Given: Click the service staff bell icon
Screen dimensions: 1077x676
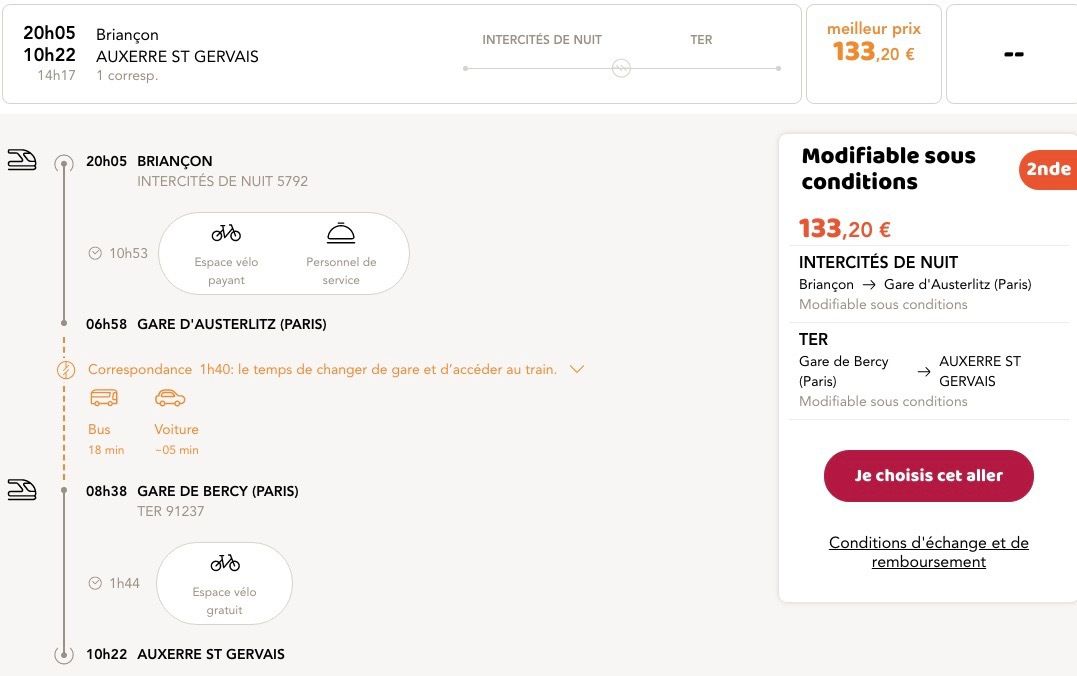Looking at the screenshot, I should pos(341,233).
